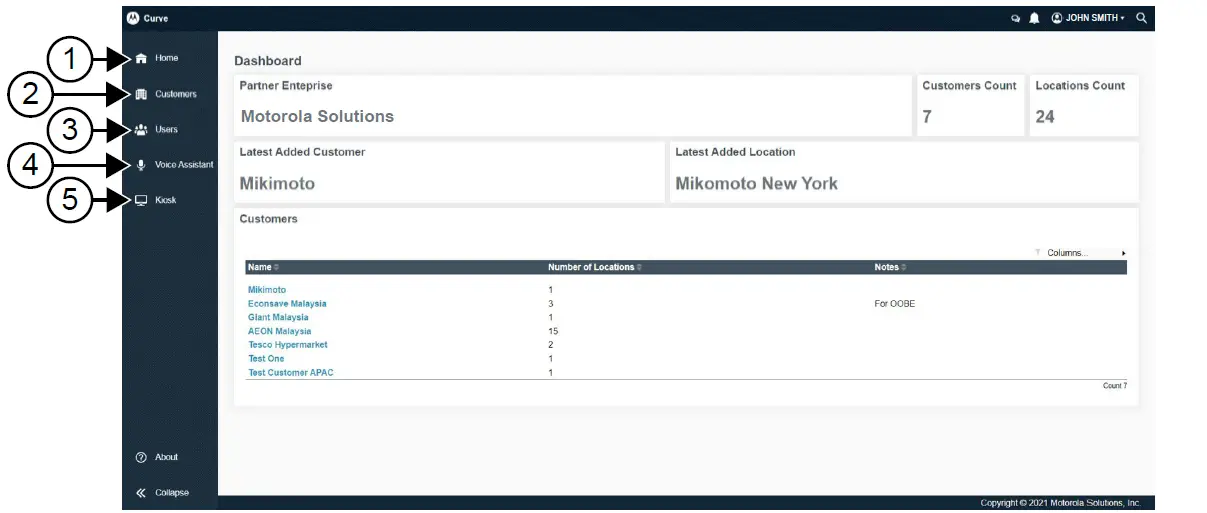Open Customers menu item
1207x513 pixels.
click(176, 94)
